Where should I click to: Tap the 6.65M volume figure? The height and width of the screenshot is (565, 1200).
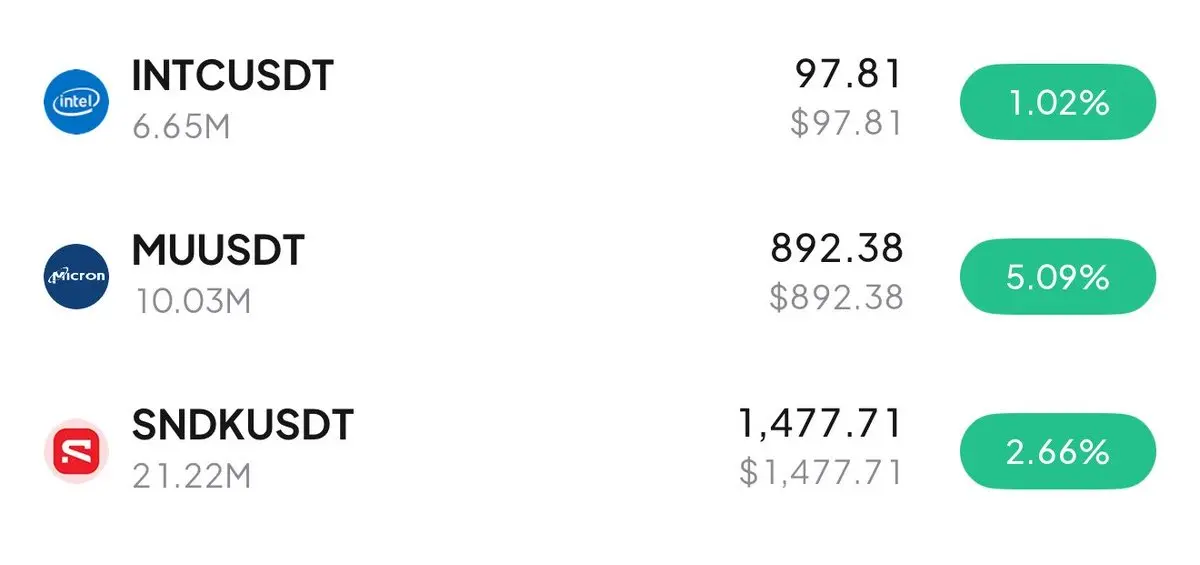(181, 127)
